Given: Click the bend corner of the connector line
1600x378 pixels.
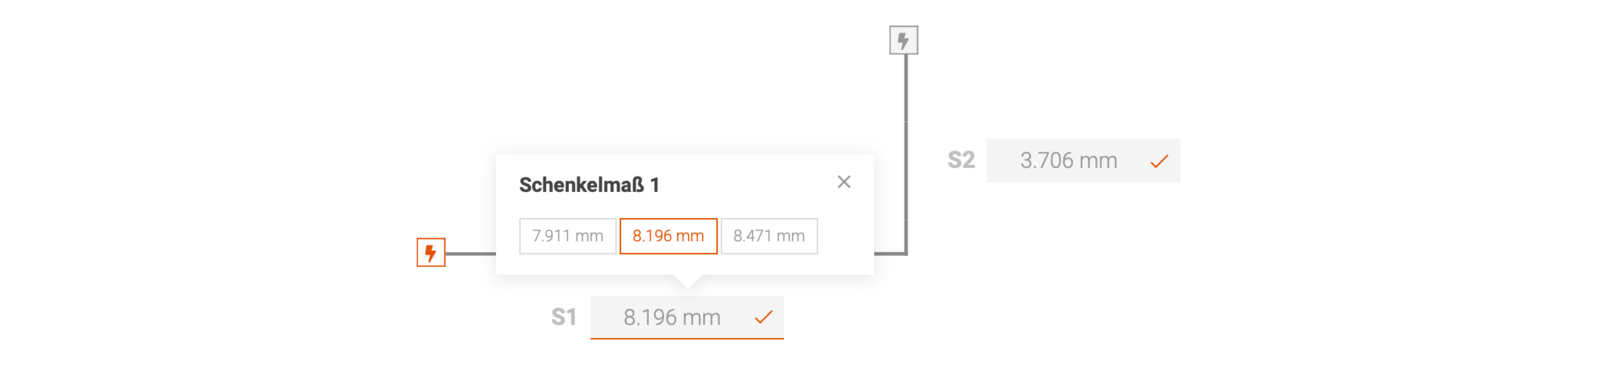Looking at the screenshot, I should (x=905, y=253).
